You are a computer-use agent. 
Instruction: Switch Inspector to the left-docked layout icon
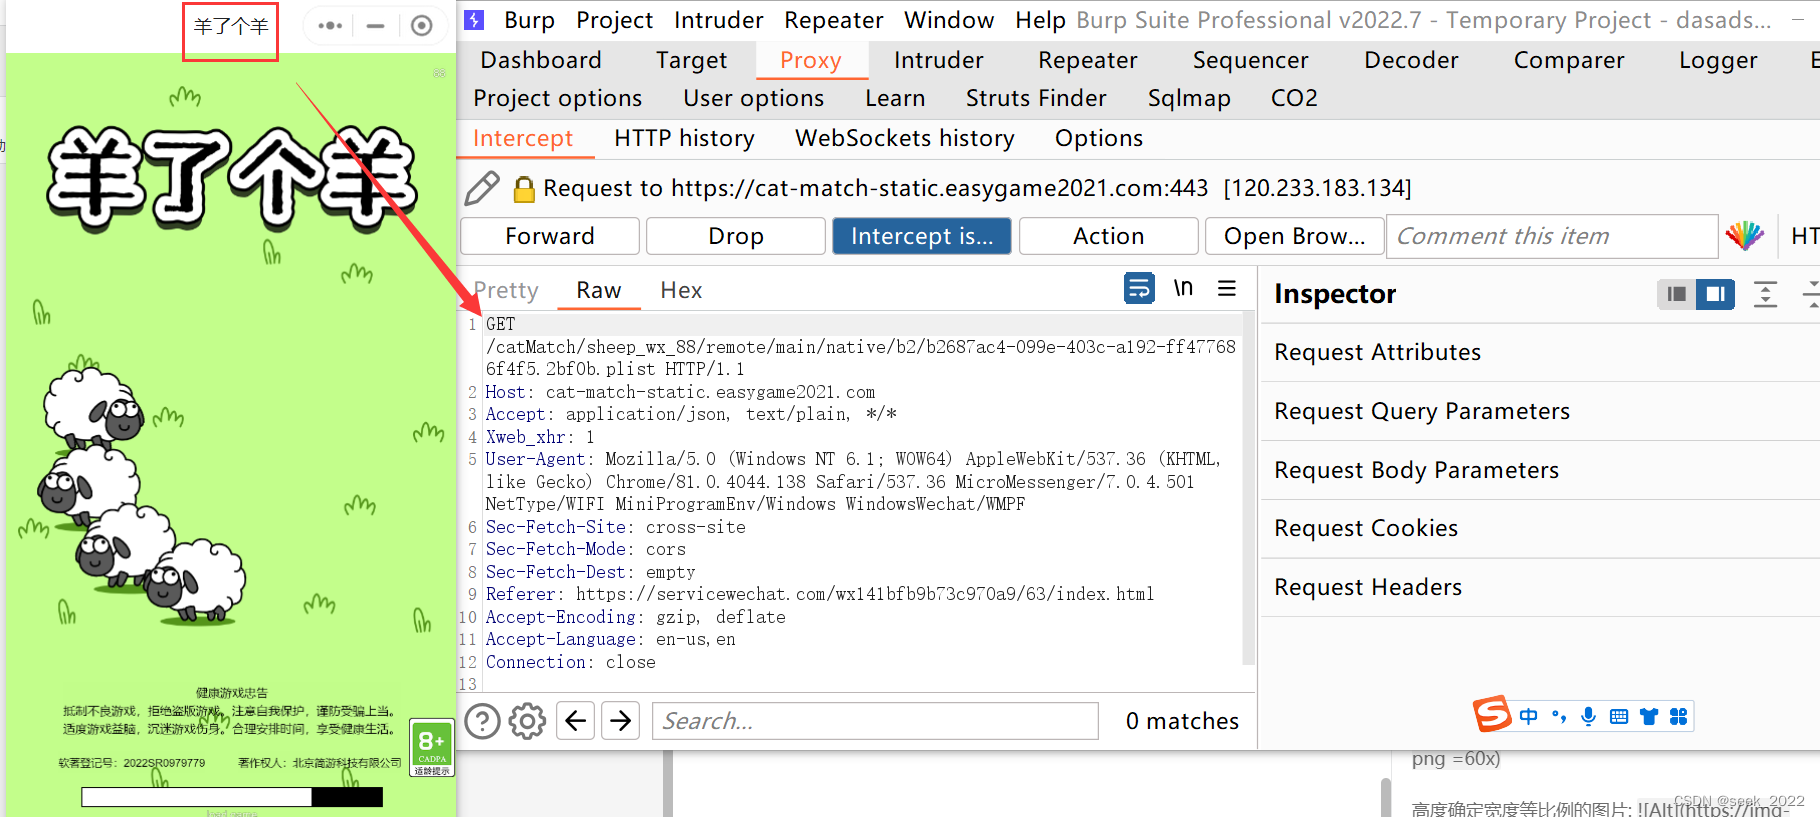pos(1677,294)
